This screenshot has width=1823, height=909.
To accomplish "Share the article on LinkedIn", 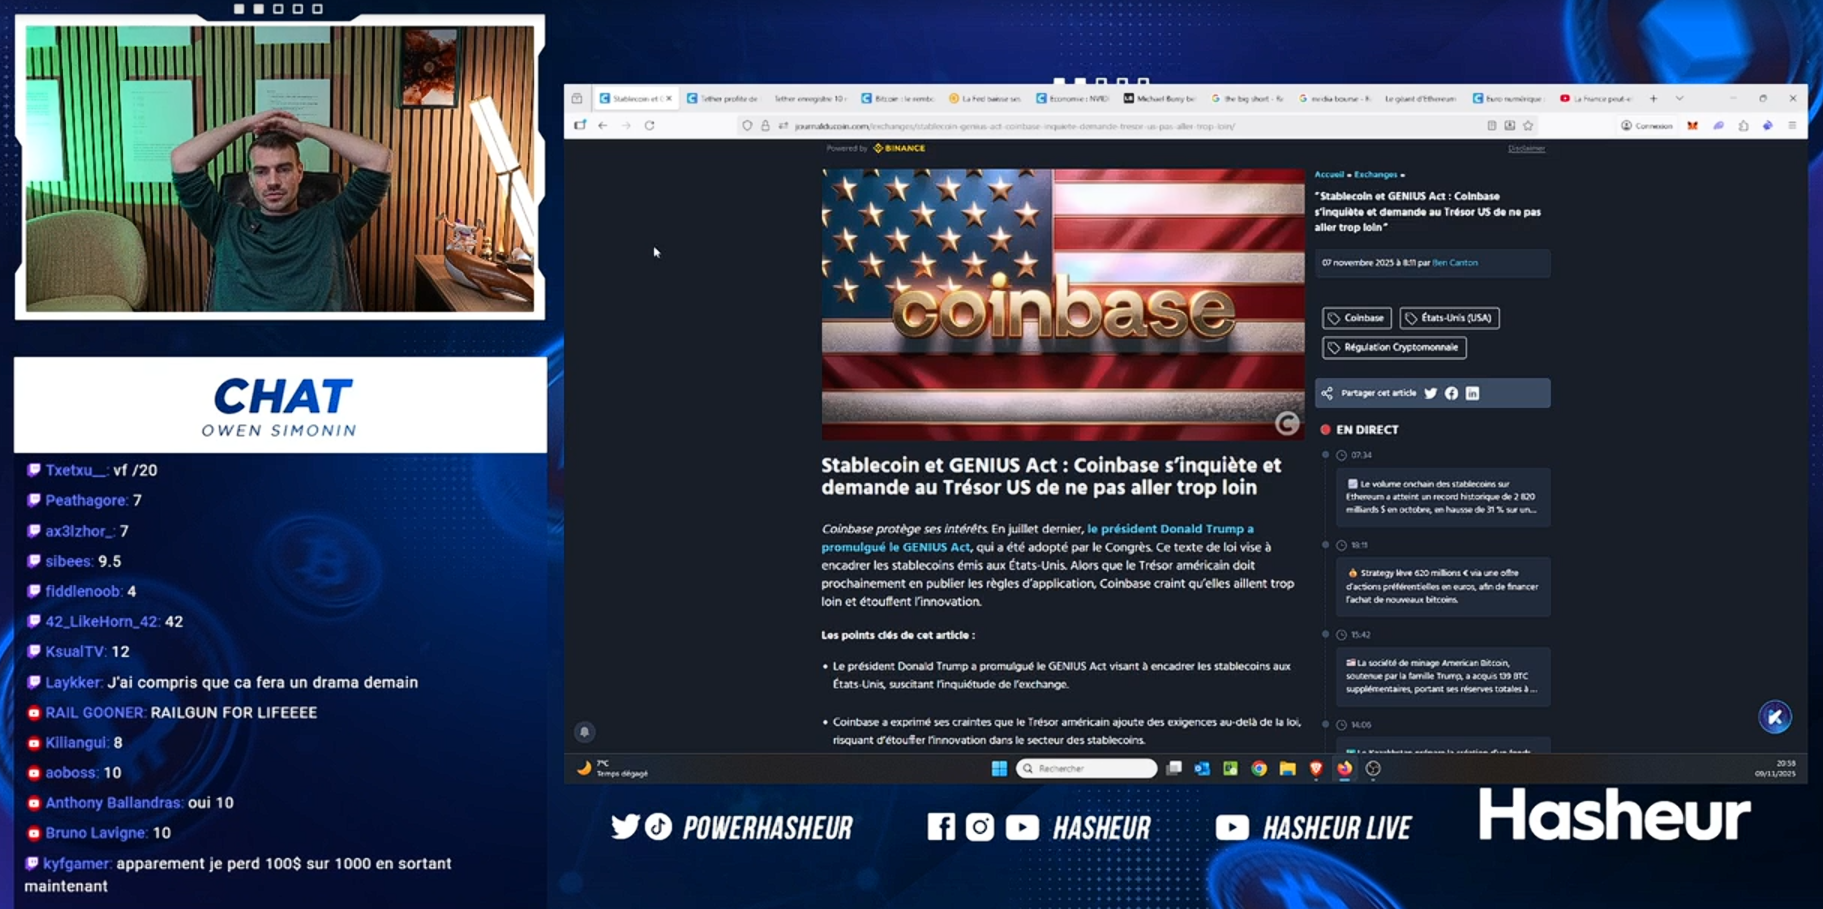I will pyautogui.click(x=1472, y=394).
